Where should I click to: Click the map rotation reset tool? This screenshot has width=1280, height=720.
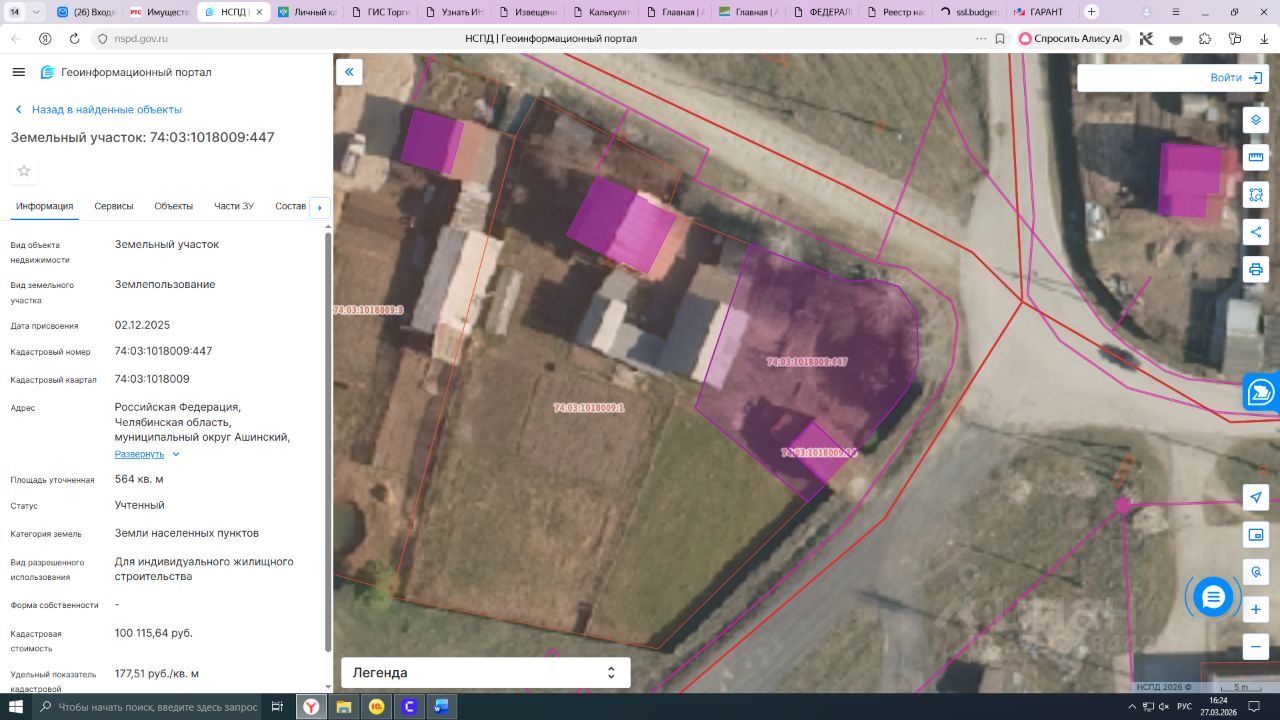point(1255,573)
